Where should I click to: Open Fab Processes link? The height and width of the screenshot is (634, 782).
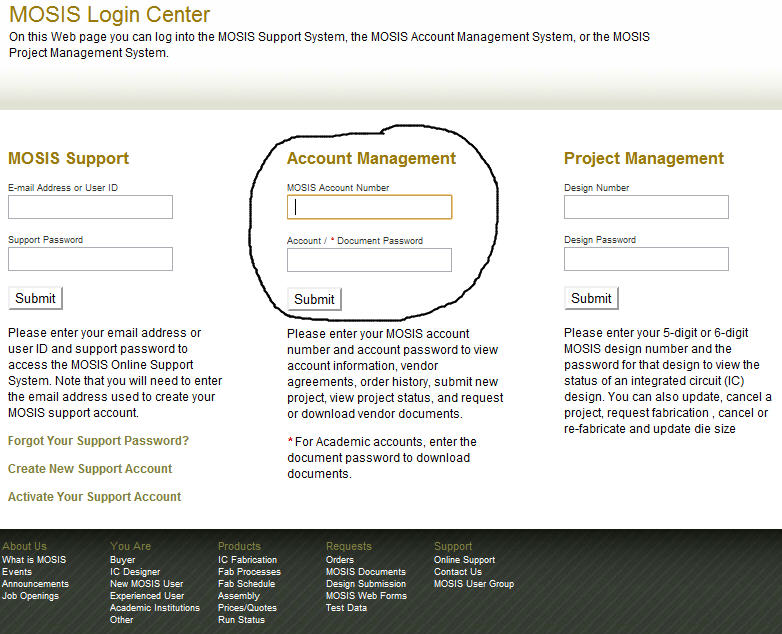(249, 572)
